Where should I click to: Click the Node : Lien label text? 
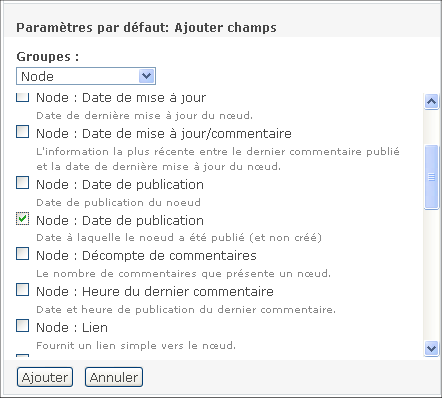point(72,327)
